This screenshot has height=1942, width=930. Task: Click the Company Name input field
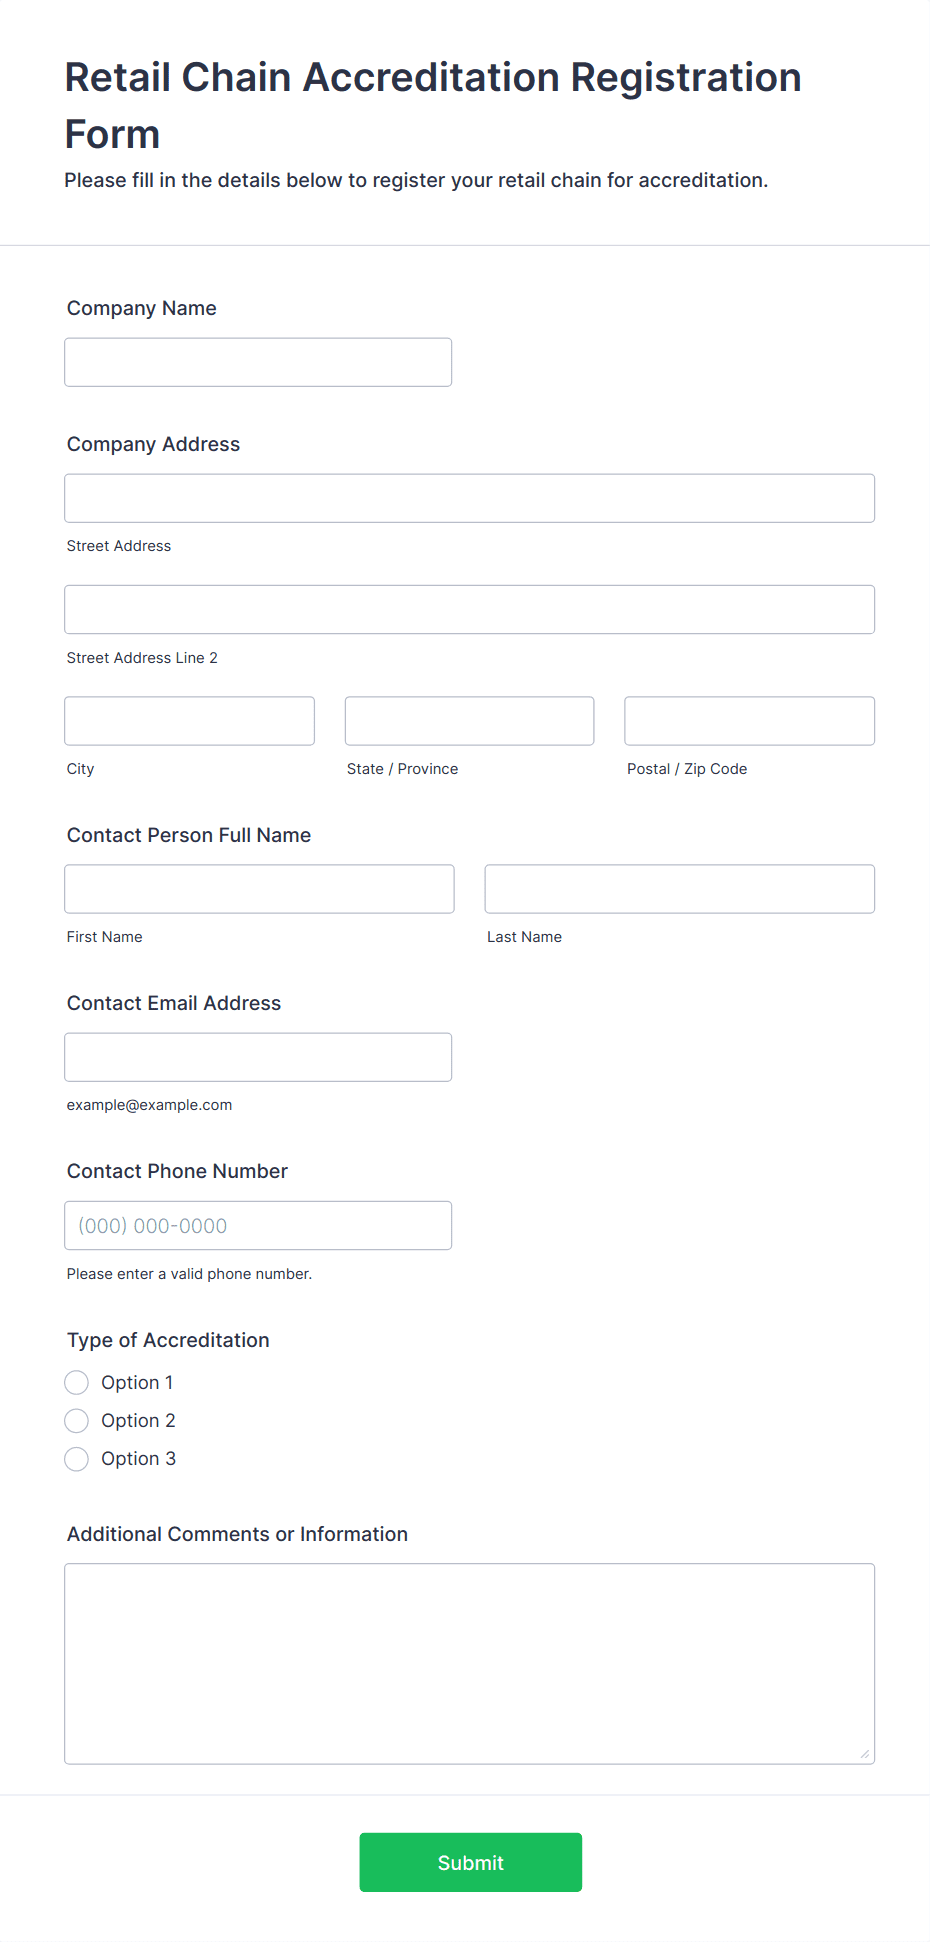pos(258,362)
